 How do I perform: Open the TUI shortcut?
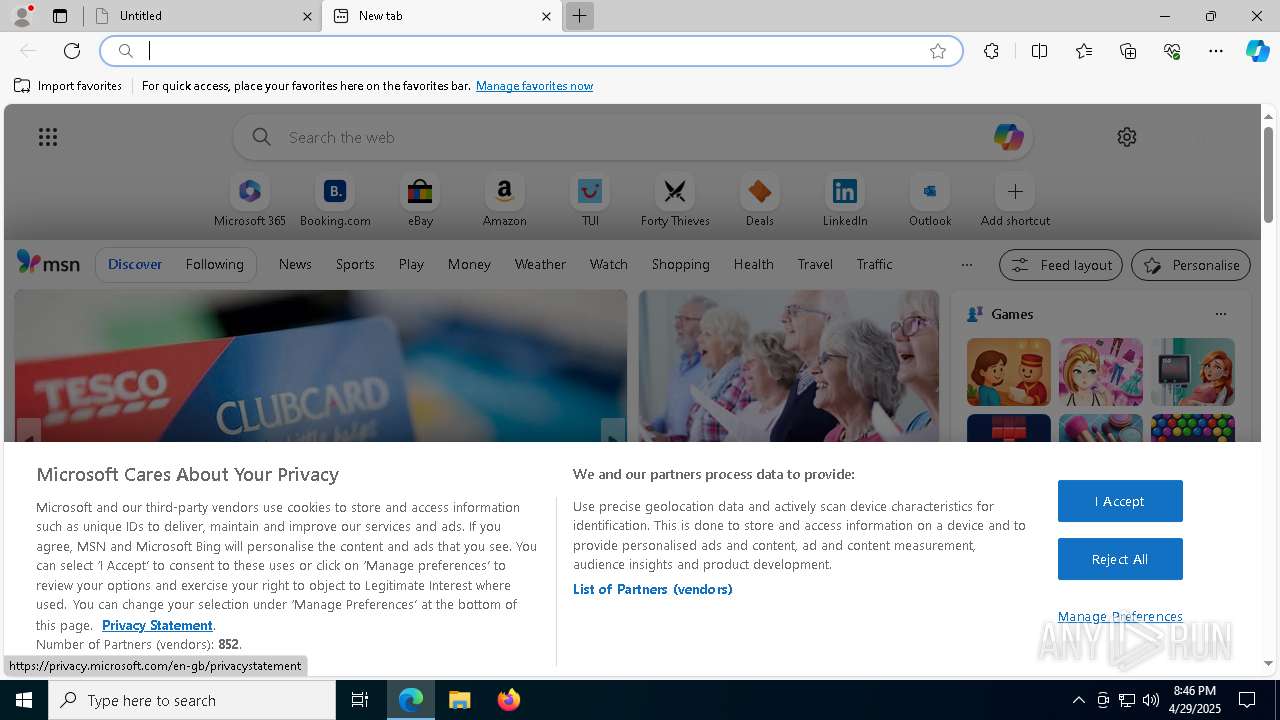tap(590, 201)
